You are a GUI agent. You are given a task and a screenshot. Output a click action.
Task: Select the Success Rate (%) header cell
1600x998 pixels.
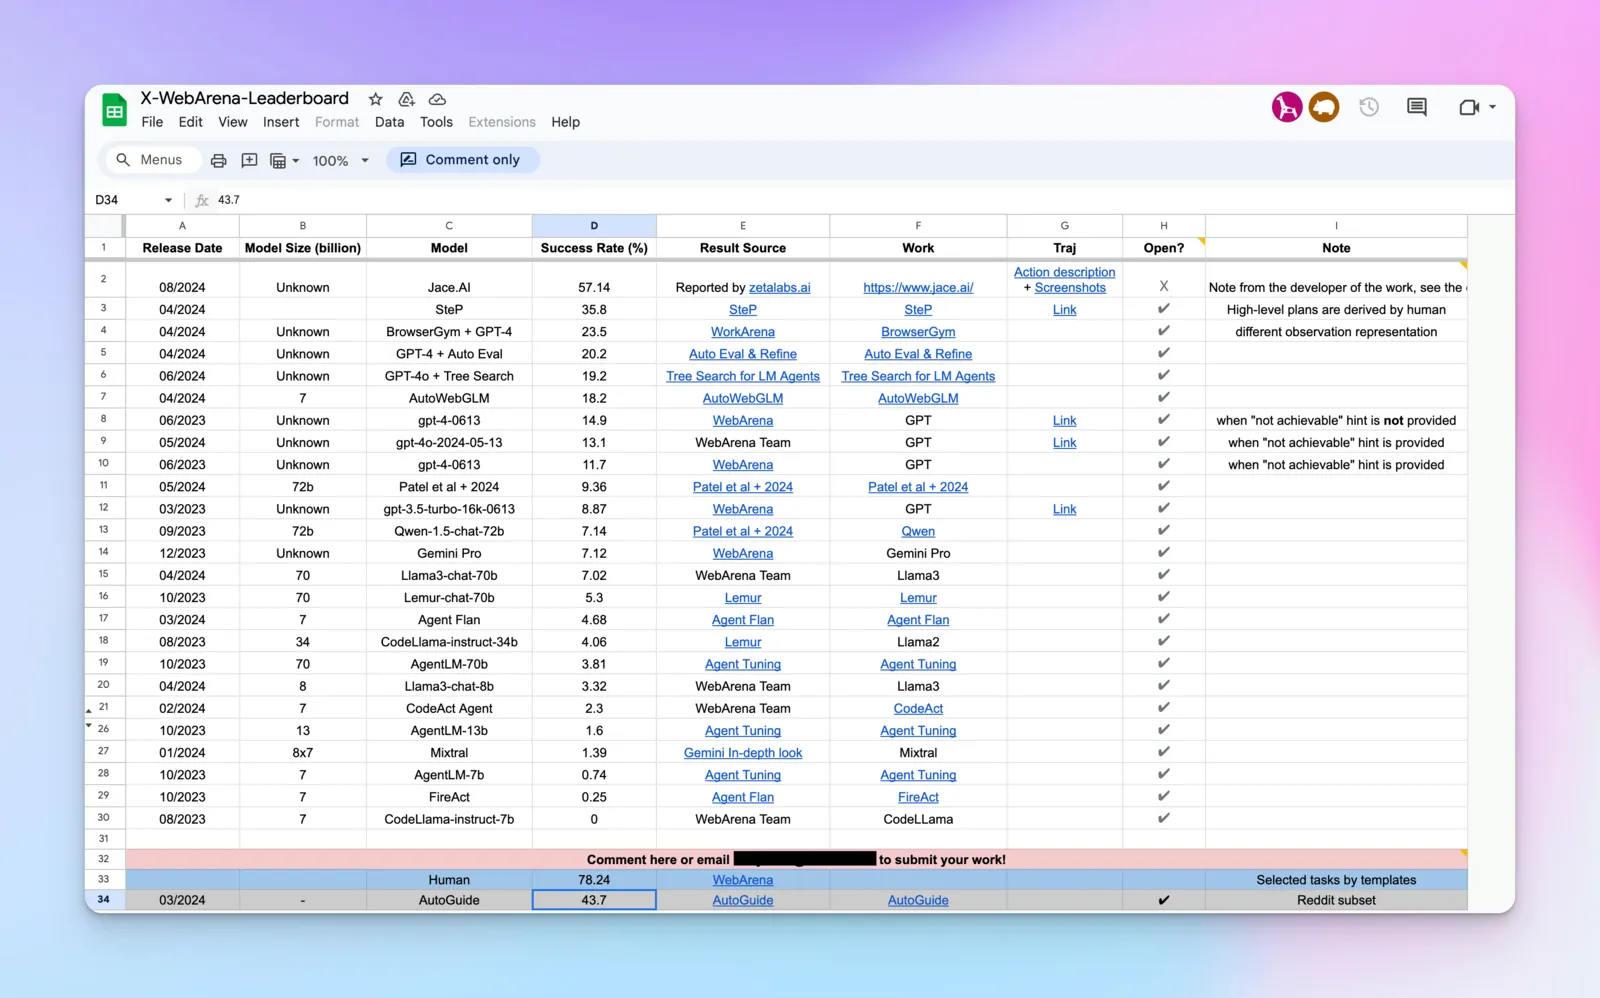tap(594, 248)
